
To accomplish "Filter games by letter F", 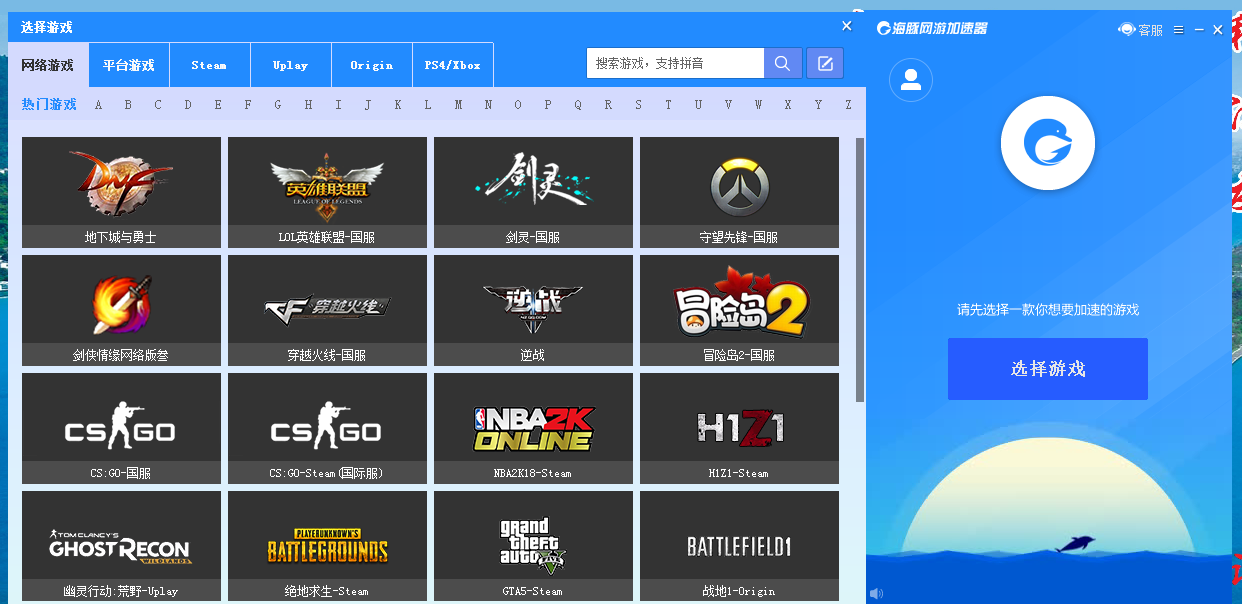I will 248,105.
